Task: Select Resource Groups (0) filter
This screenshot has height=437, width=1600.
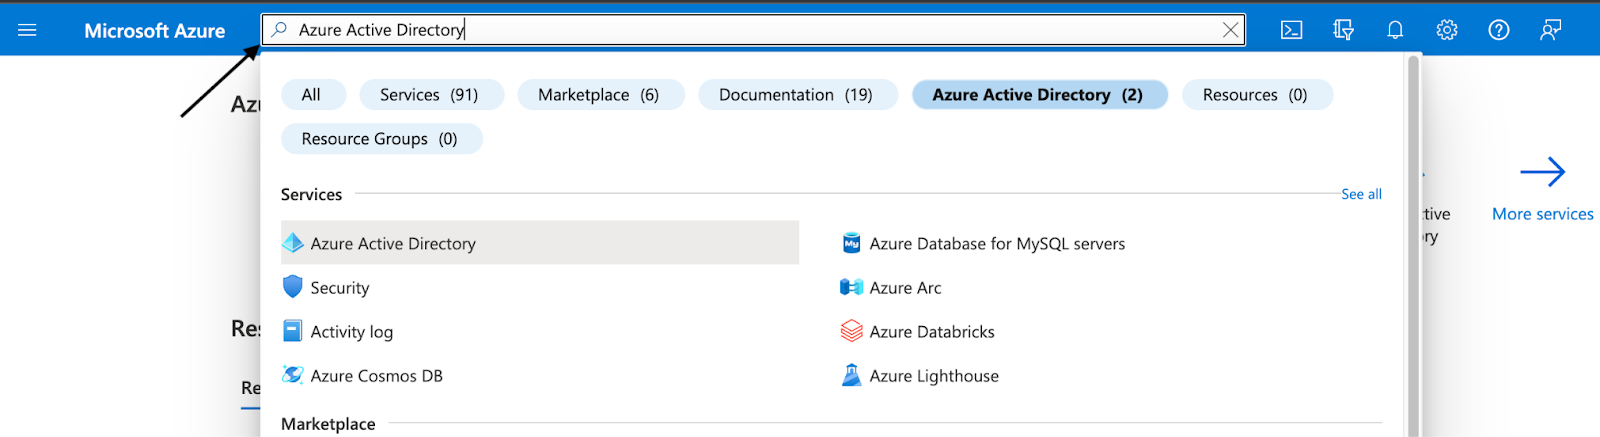Action: click(x=379, y=139)
